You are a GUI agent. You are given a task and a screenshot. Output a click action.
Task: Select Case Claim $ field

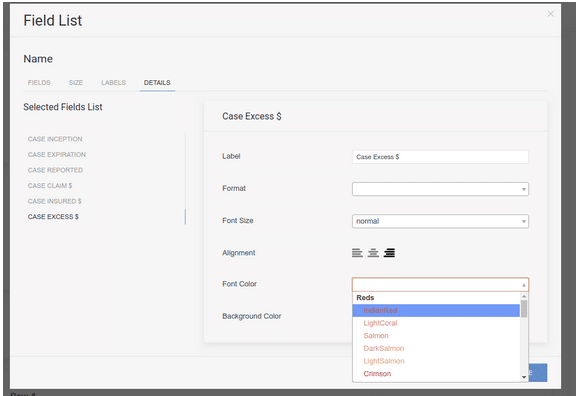coord(50,186)
